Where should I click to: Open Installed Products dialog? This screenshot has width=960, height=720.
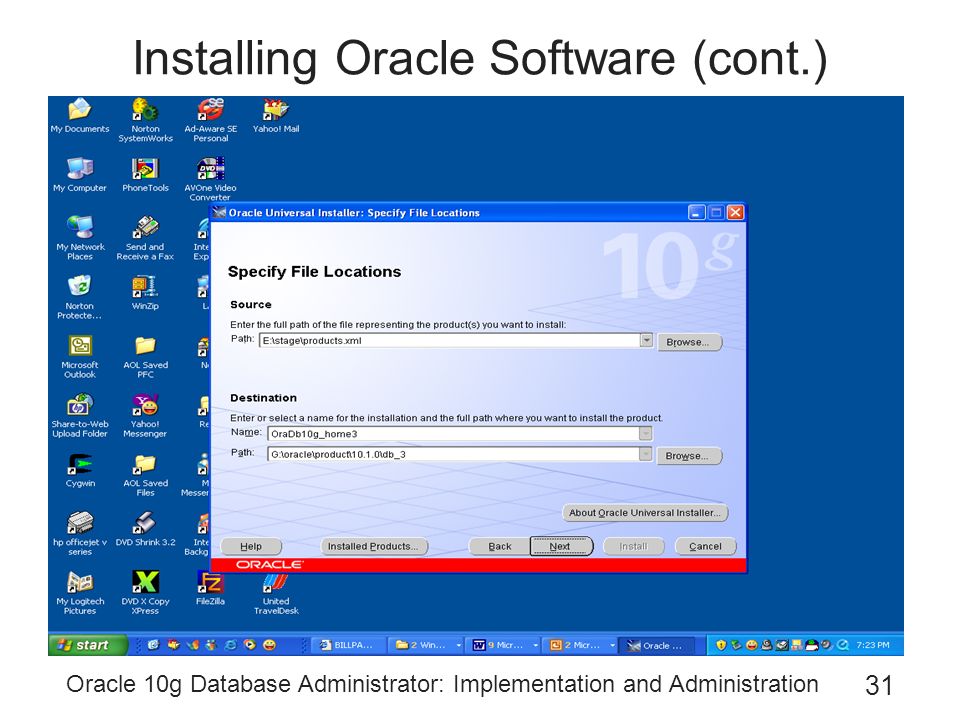[373, 546]
